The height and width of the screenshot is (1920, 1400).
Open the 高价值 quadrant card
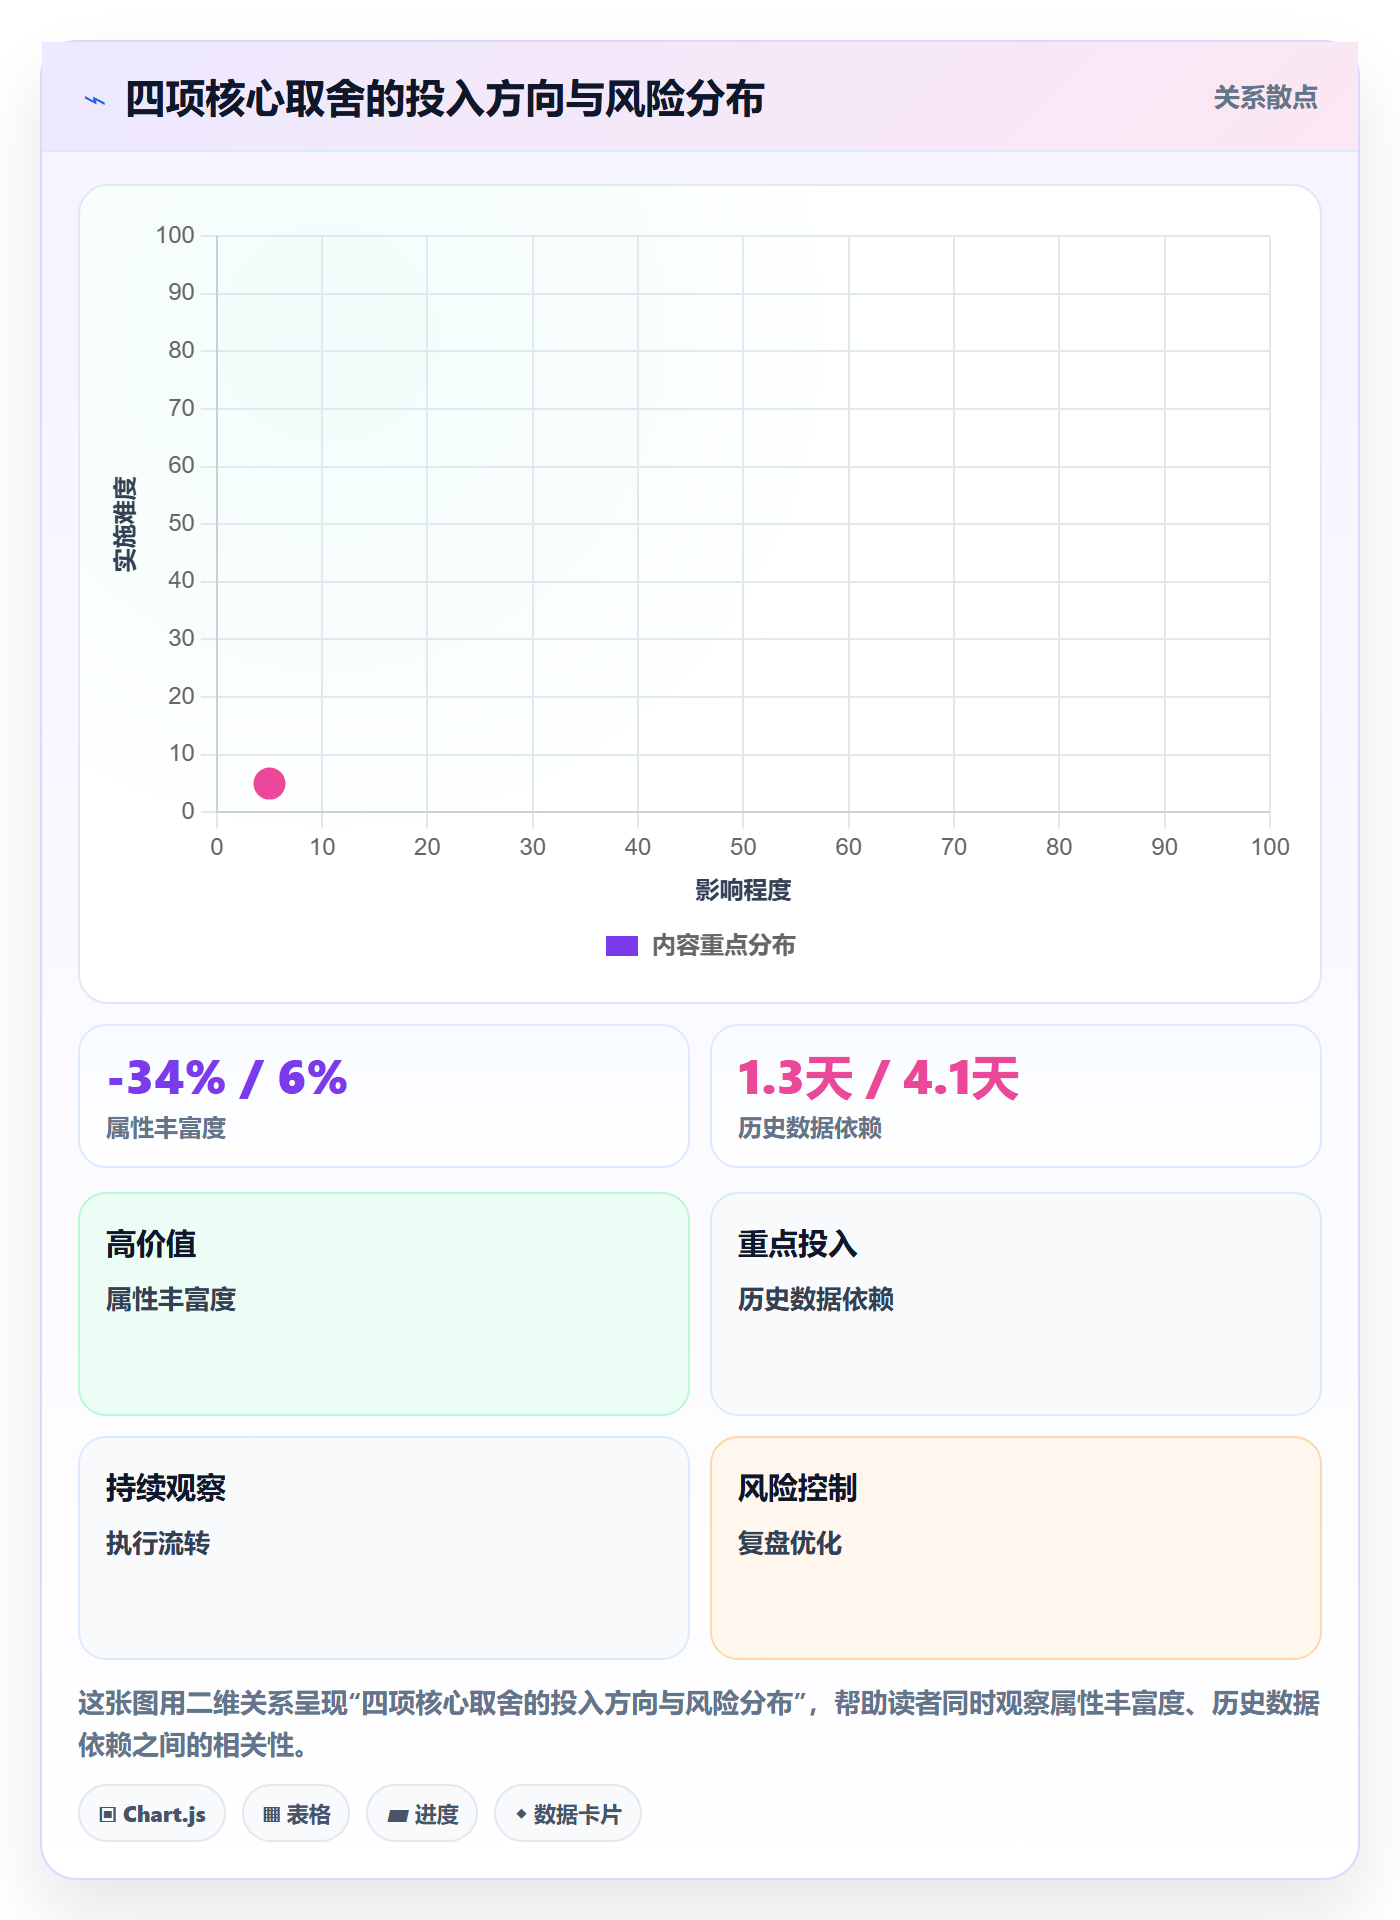point(384,1304)
